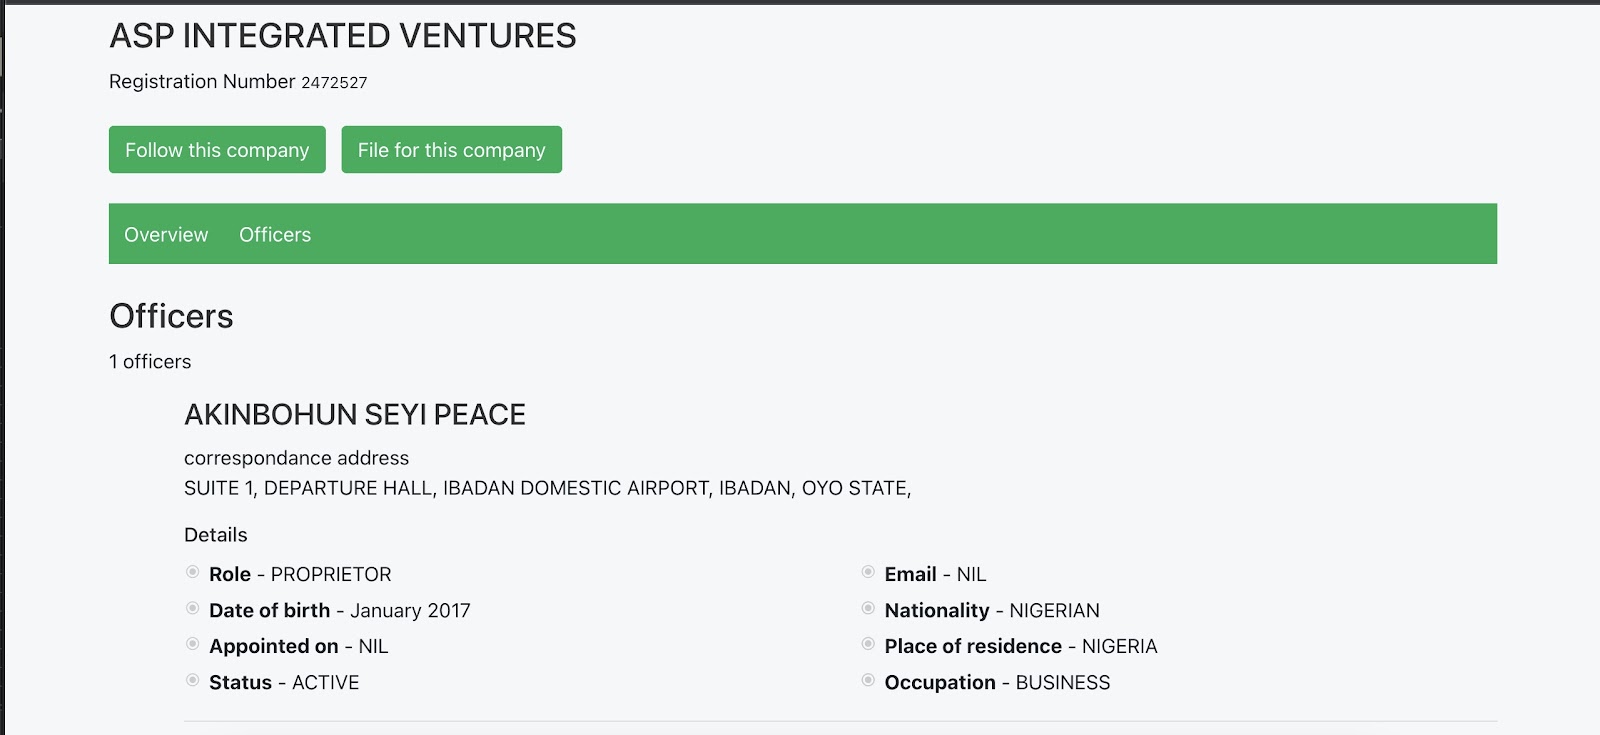Click the Role PROPRIETOR detail text

(x=300, y=575)
